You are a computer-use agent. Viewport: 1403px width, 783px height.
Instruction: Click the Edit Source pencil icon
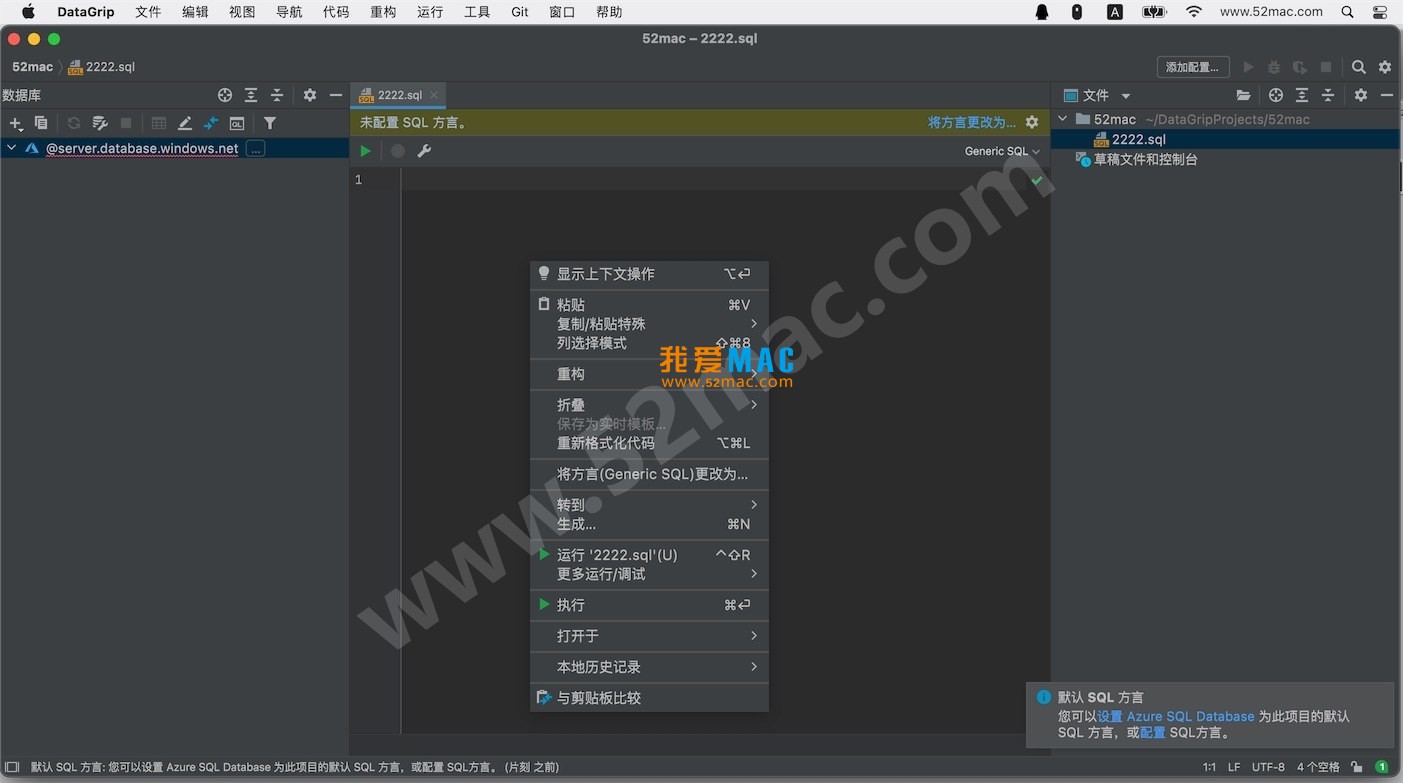[x=185, y=123]
